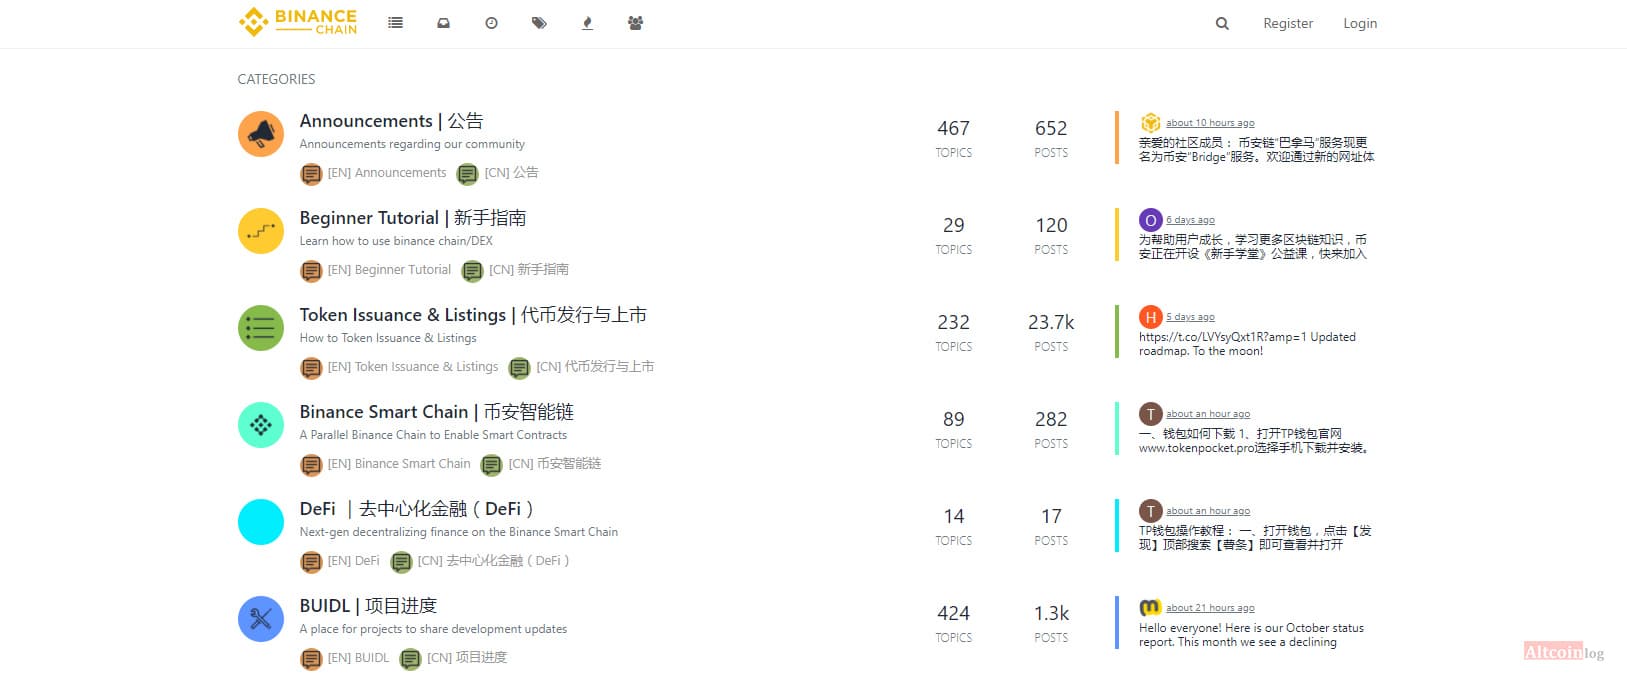The width and height of the screenshot is (1627, 678).
Task: Click icon beside [CN] 新手指南 subcategory
Action: (472, 271)
